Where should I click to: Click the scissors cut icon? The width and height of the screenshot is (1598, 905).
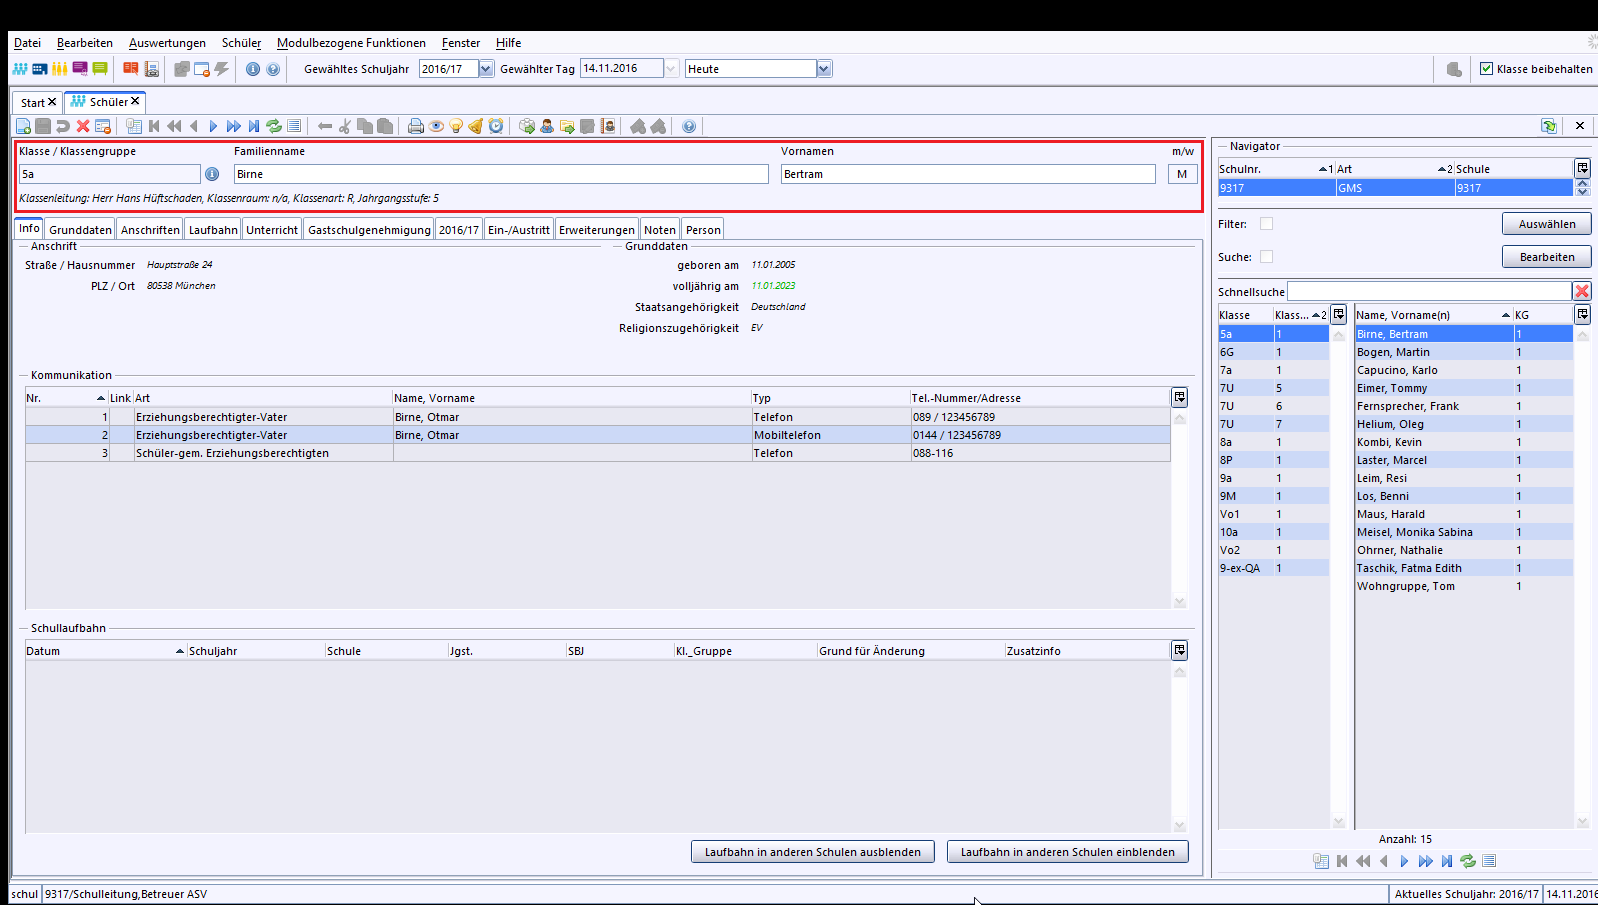coord(345,126)
